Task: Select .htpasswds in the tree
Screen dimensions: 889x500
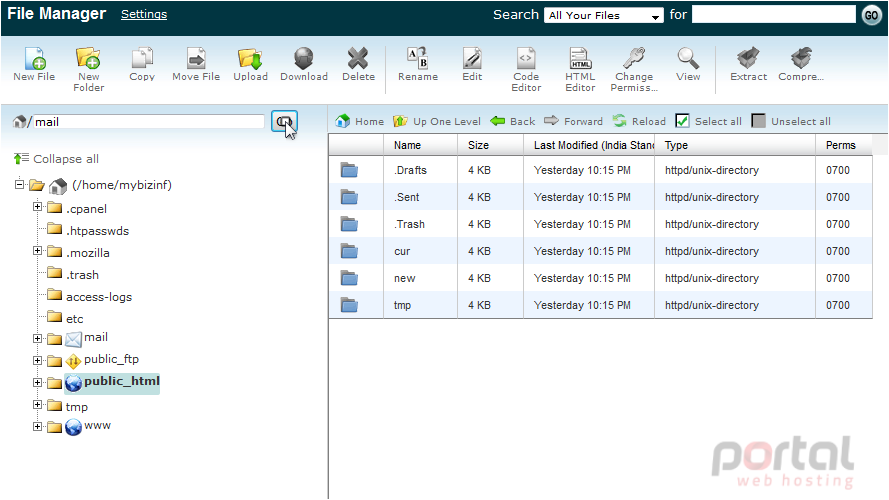Action: tap(98, 231)
